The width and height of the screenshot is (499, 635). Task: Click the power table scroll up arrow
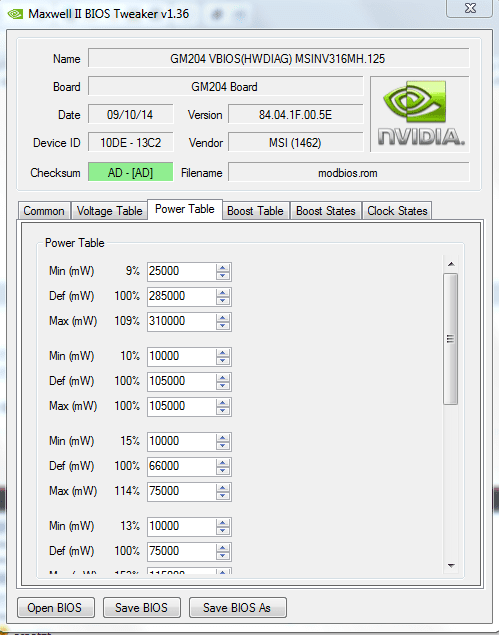click(x=451, y=264)
